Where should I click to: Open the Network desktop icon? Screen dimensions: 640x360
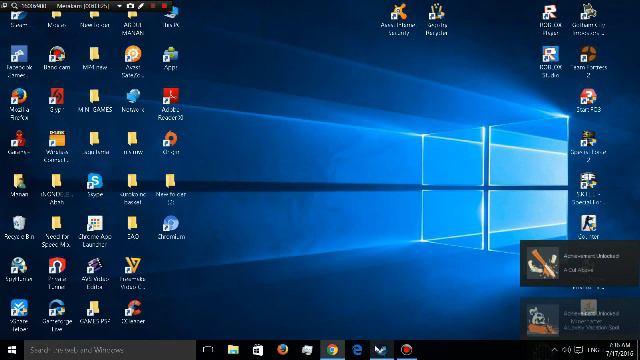(x=133, y=100)
